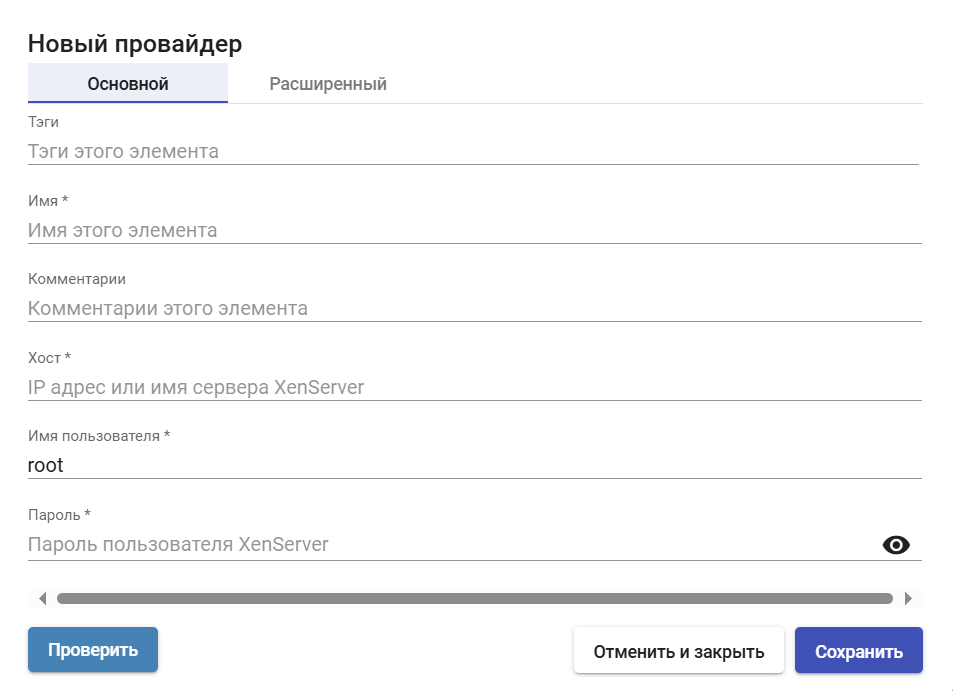Click the XenServer host address field
Screen dimensions: 953x691
pyautogui.click(x=474, y=388)
